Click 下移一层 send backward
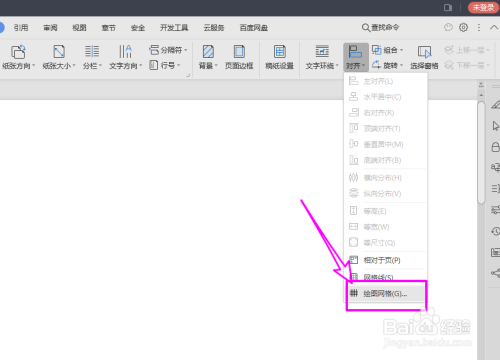The image size is (500, 360). [x=467, y=65]
